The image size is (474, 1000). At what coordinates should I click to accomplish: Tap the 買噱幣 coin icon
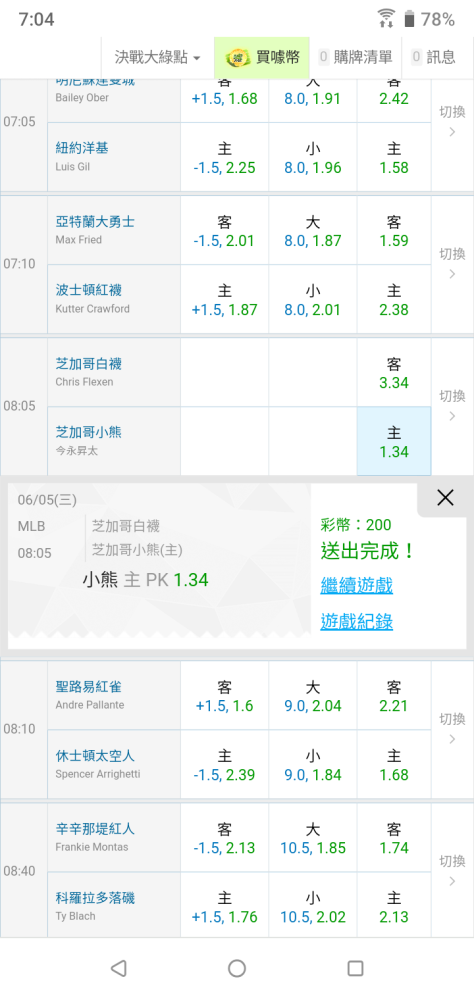(x=237, y=57)
